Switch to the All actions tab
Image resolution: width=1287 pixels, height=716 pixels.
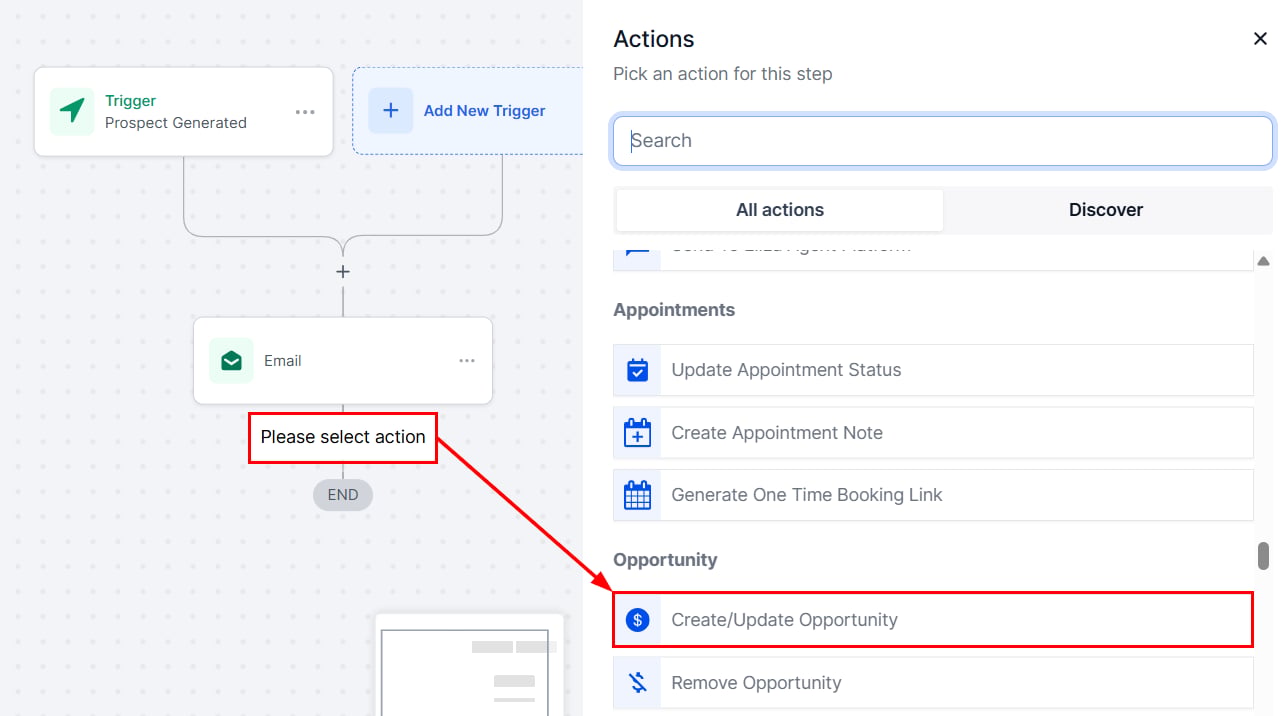pyautogui.click(x=780, y=210)
